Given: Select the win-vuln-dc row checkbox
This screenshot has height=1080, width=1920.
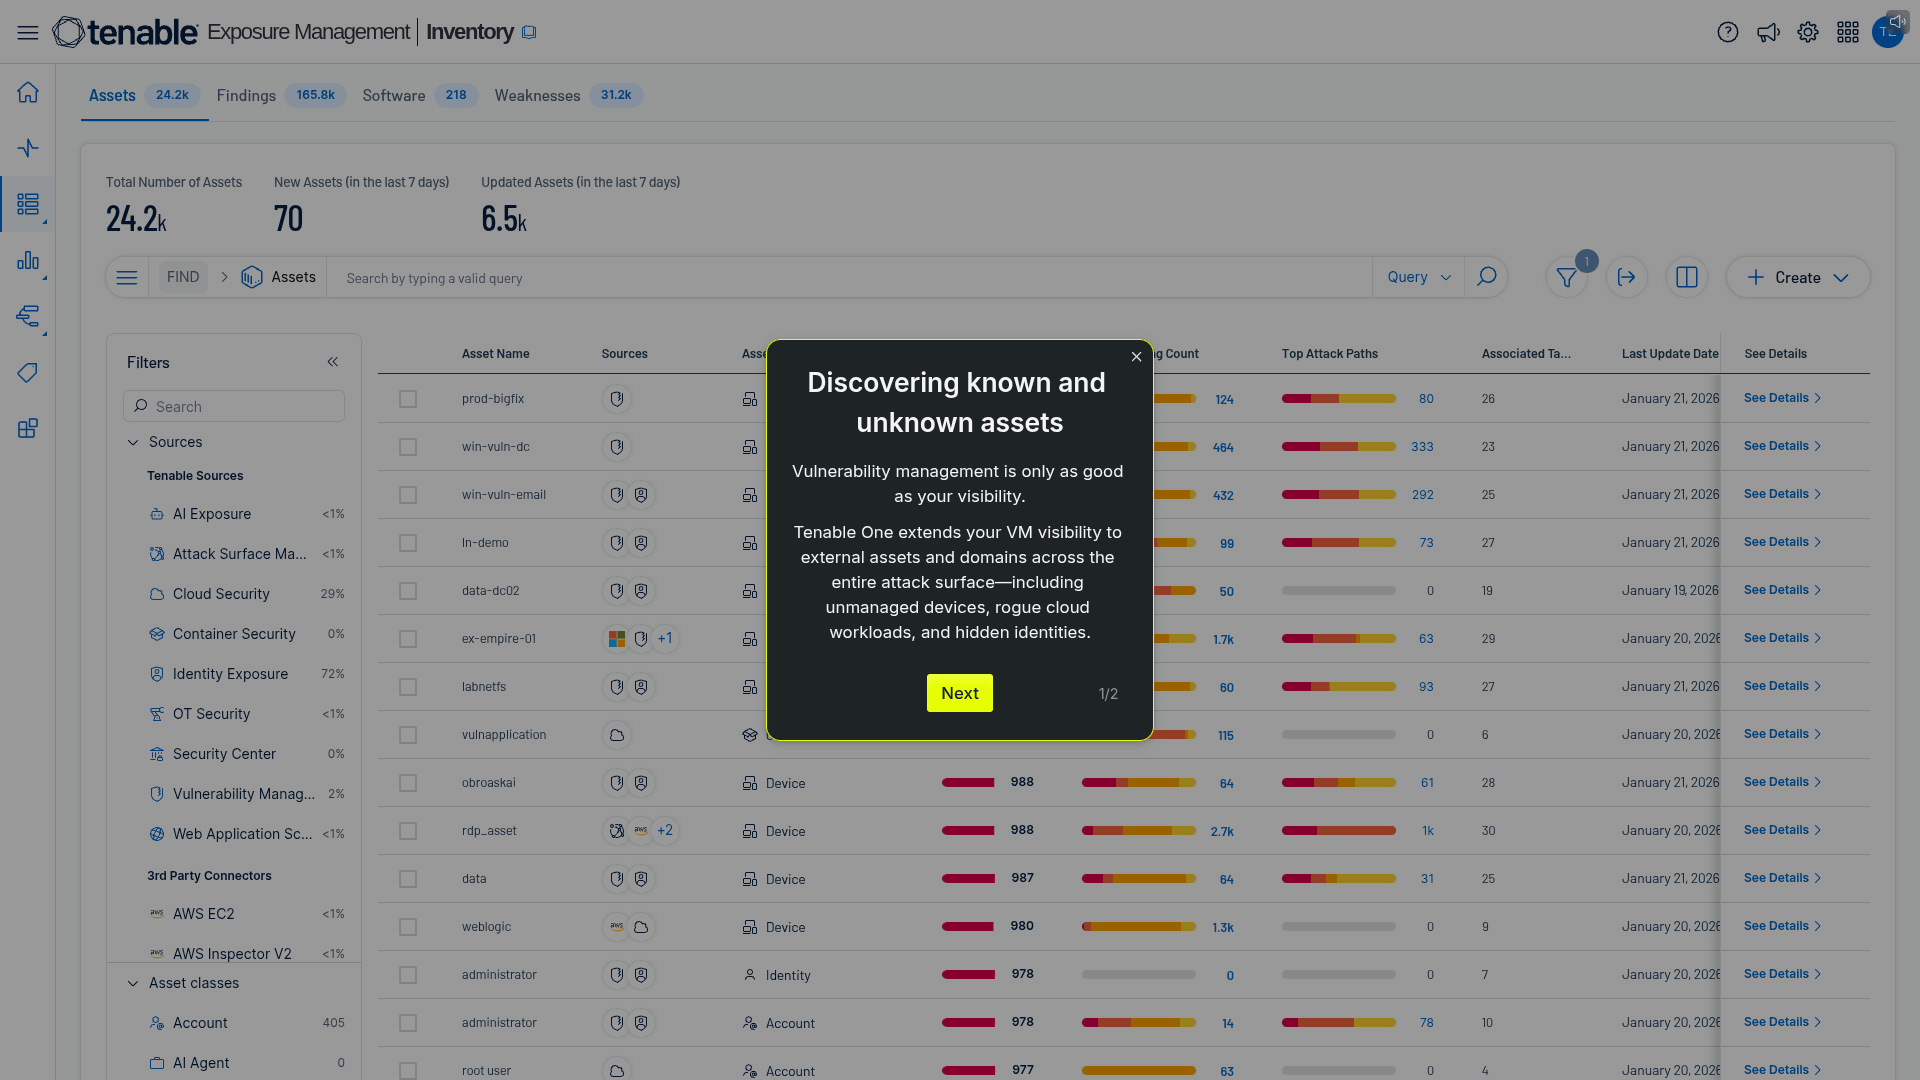Looking at the screenshot, I should point(408,447).
